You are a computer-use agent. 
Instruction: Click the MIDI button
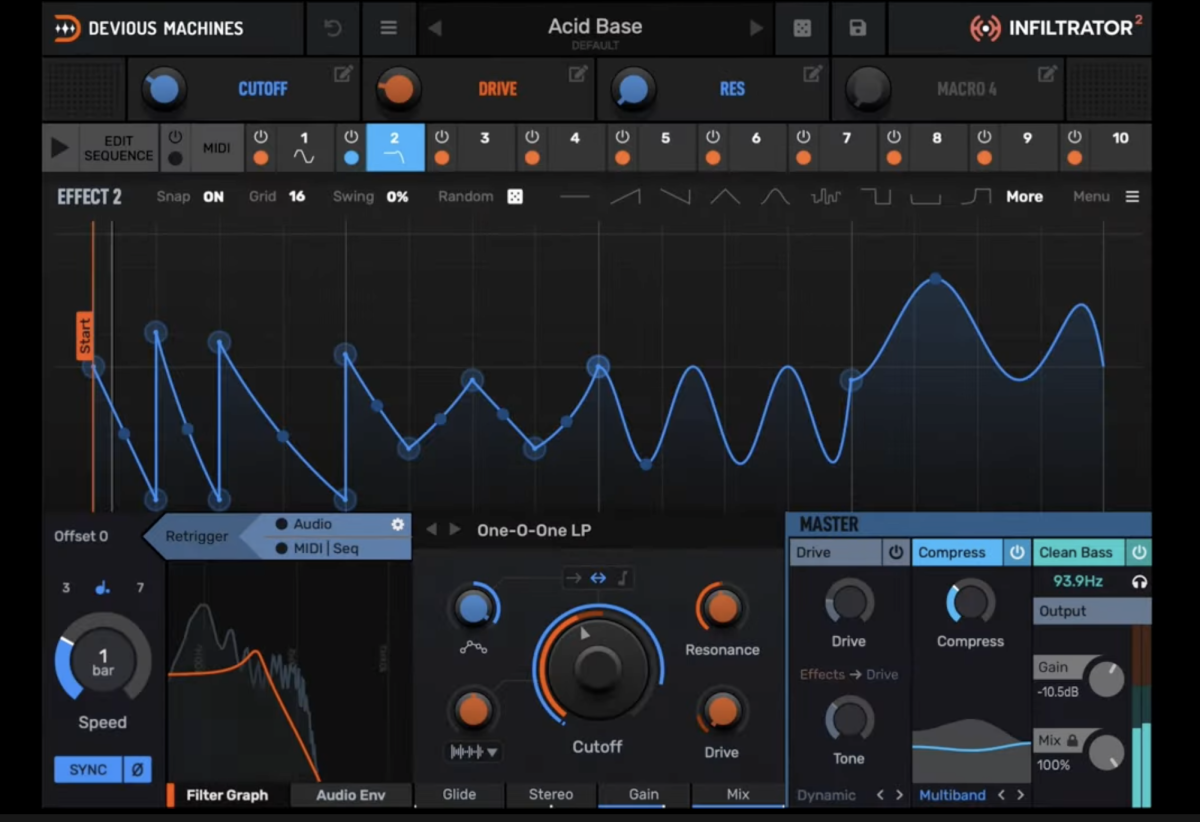(217, 148)
